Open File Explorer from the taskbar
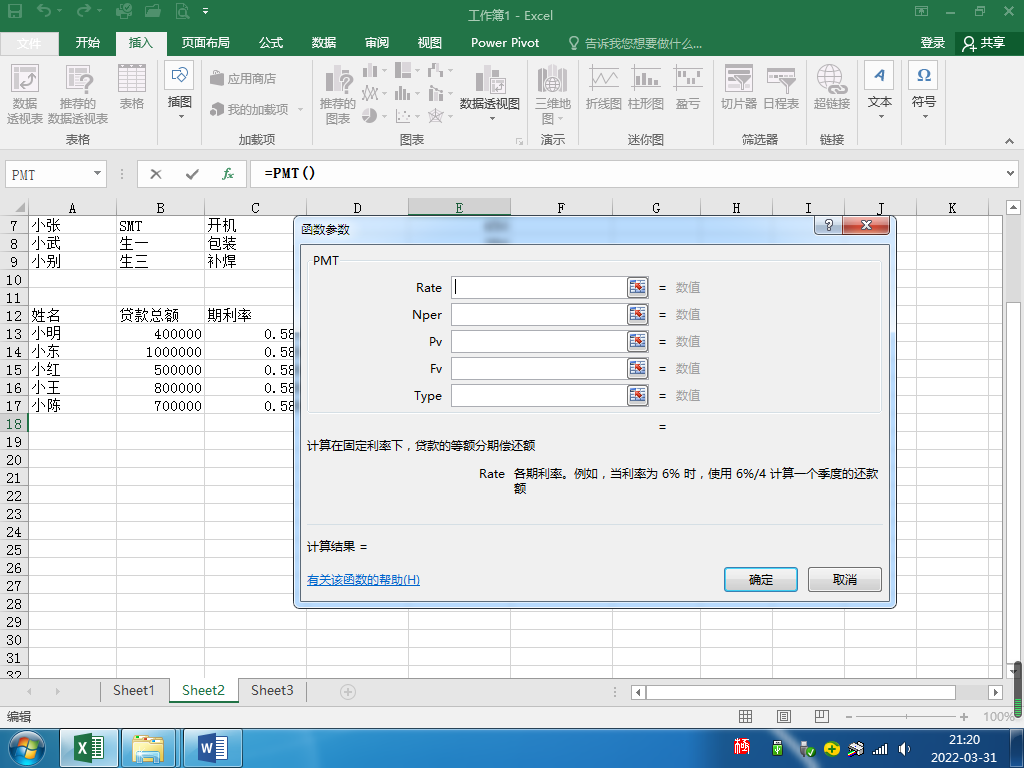Image resolution: width=1024 pixels, height=768 pixels. pos(148,748)
